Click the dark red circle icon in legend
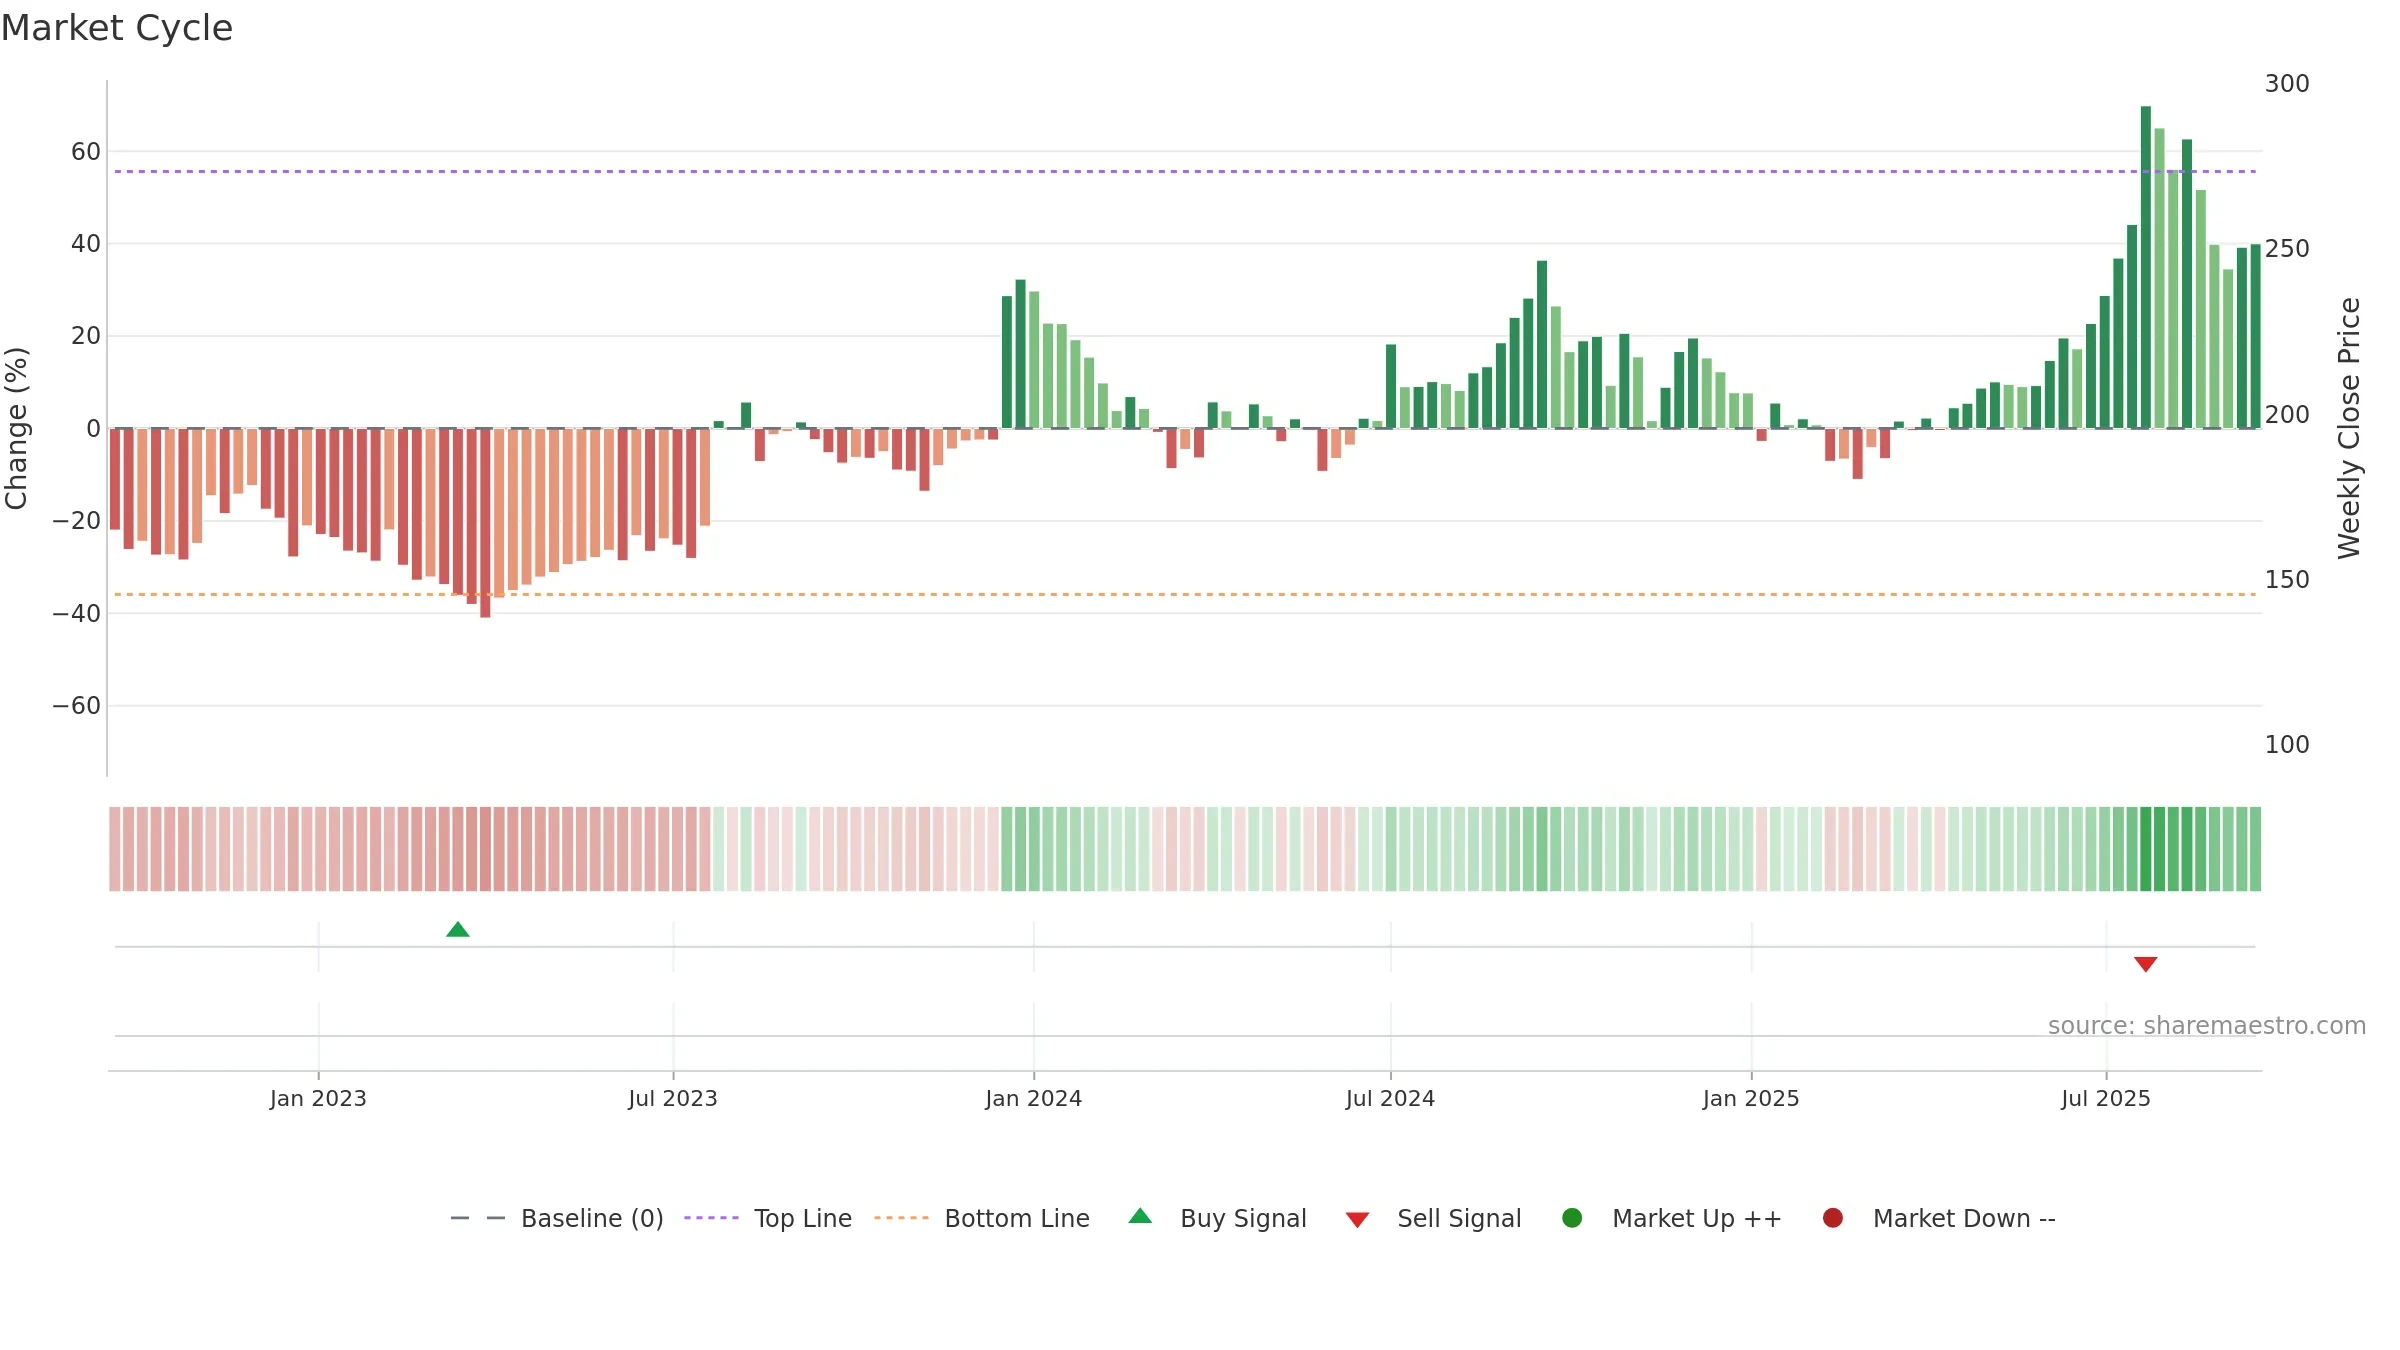2400x1350 pixels. click(x=1833, y=1218)
